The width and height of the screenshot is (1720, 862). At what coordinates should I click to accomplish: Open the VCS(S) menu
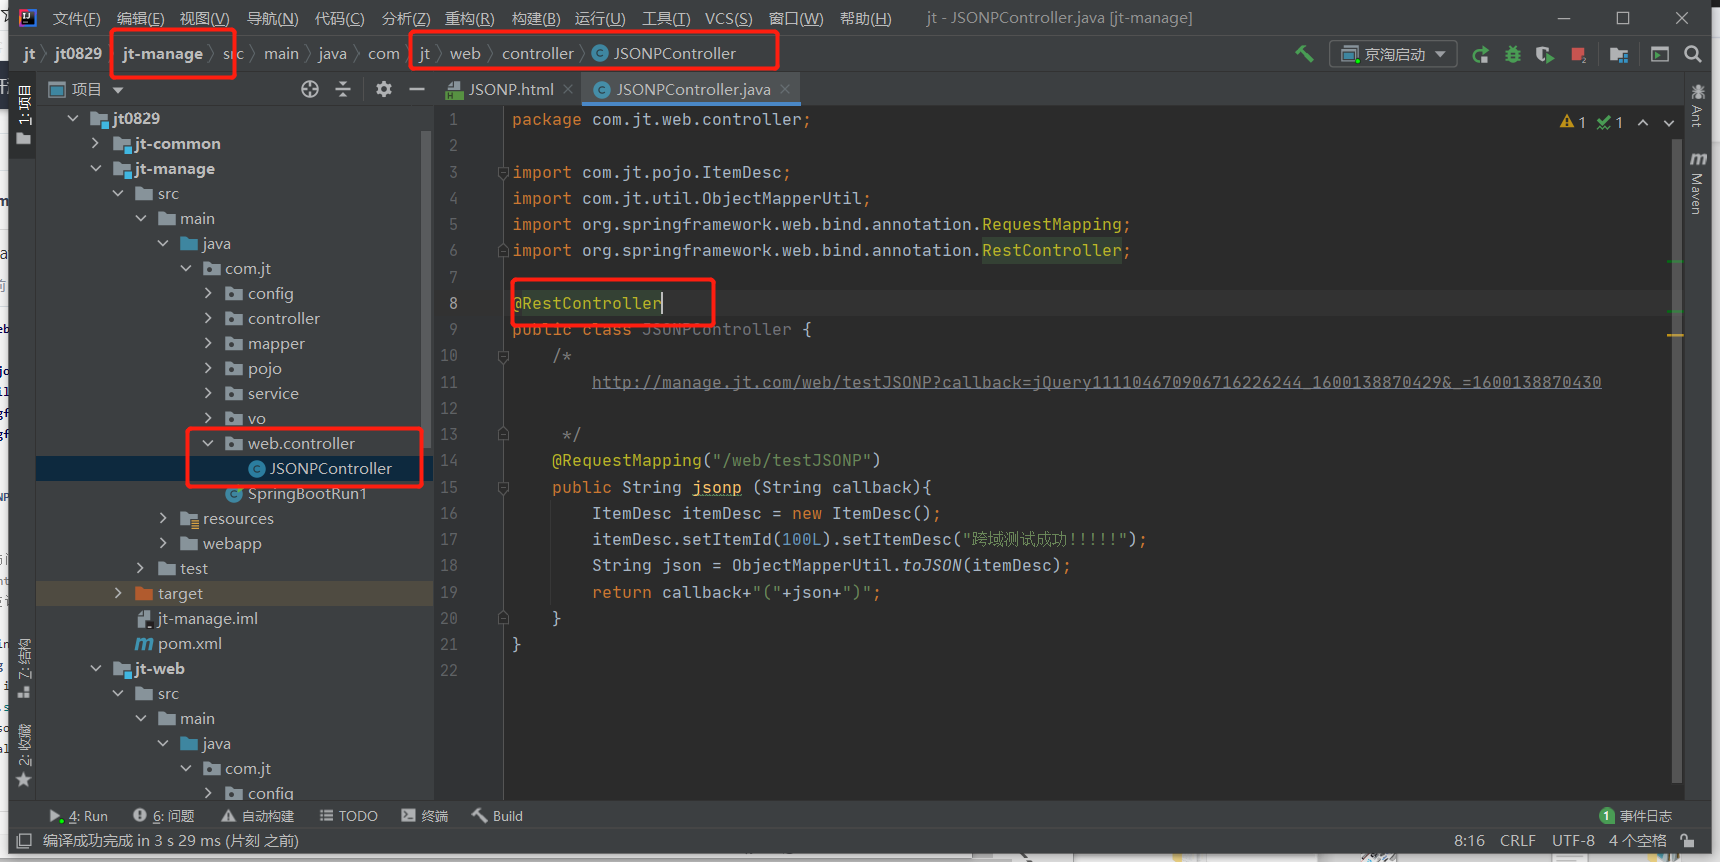coord(728,18)
